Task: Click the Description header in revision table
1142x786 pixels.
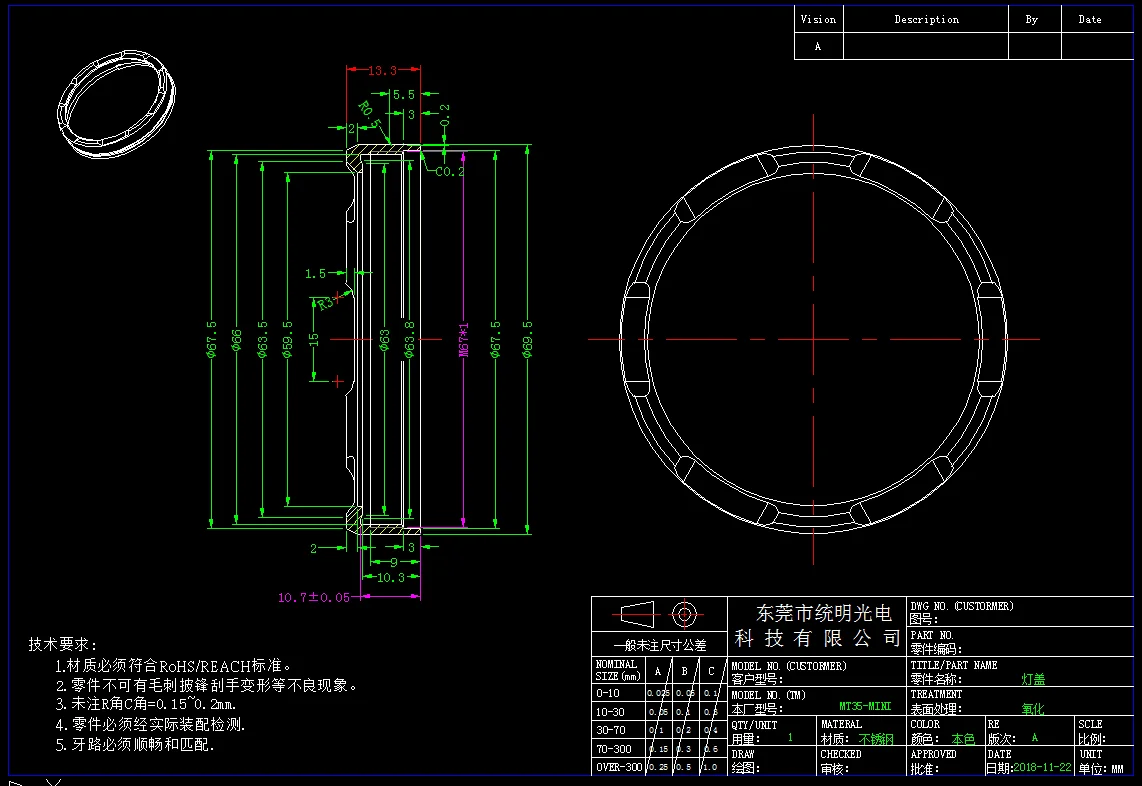Action: pos(926,20)
